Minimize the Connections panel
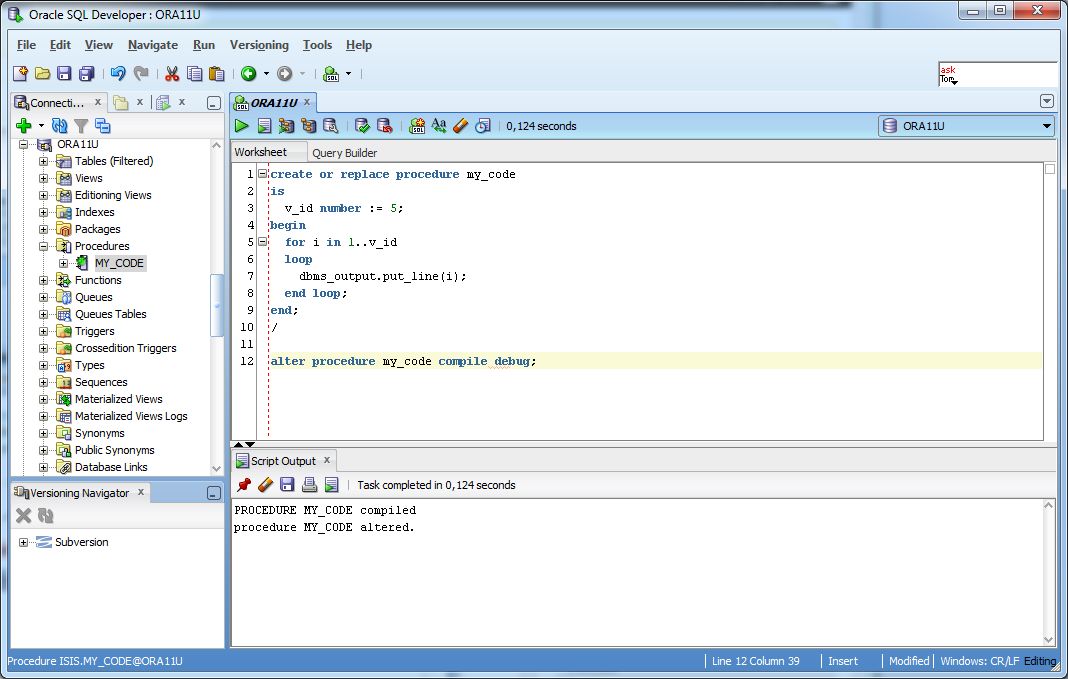 (214, 104)
